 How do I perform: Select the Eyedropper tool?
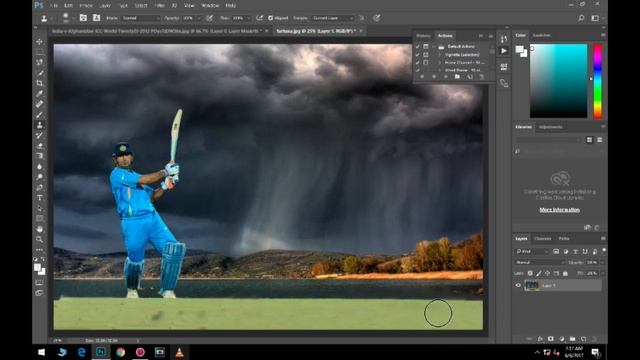tap(40, 94)
